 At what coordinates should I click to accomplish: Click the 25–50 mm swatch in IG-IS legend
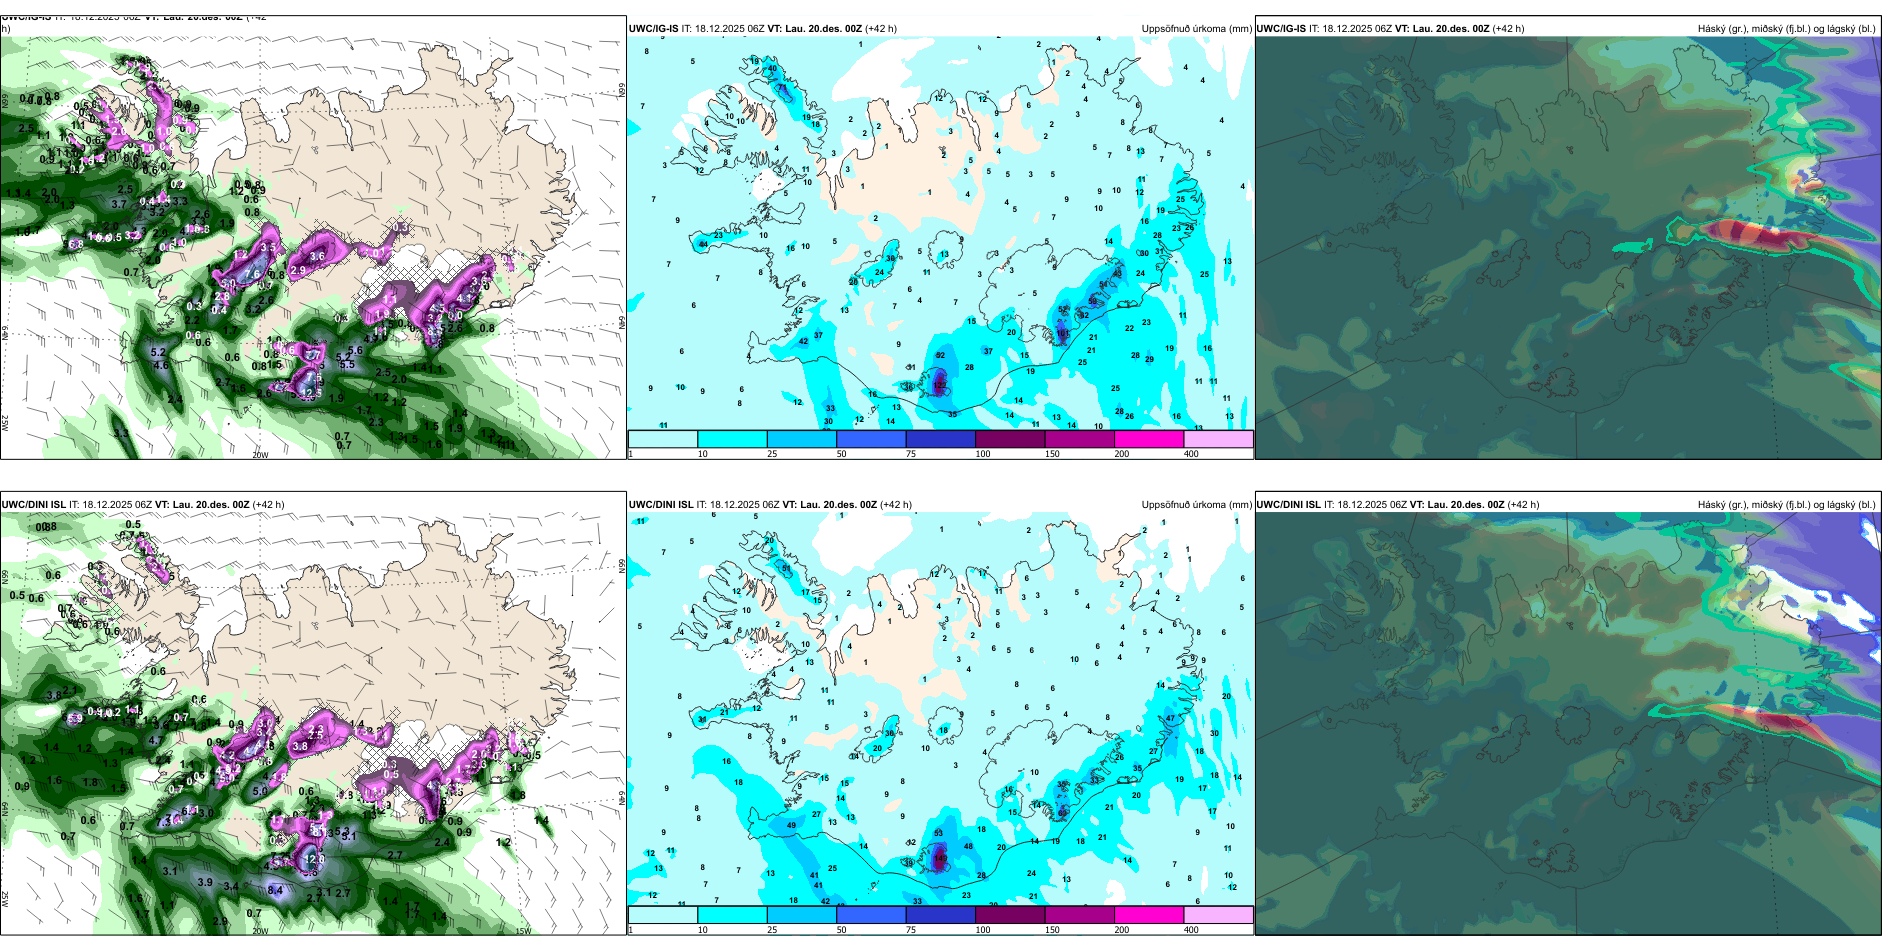click(x=802, y=439)
